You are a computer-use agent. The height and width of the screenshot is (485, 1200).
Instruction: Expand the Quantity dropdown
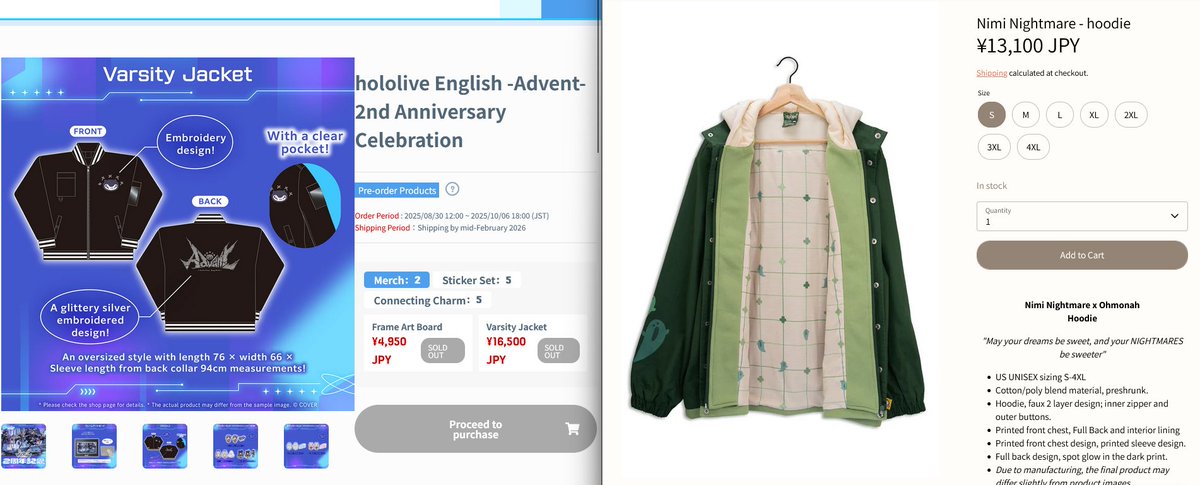point(1082,216)
